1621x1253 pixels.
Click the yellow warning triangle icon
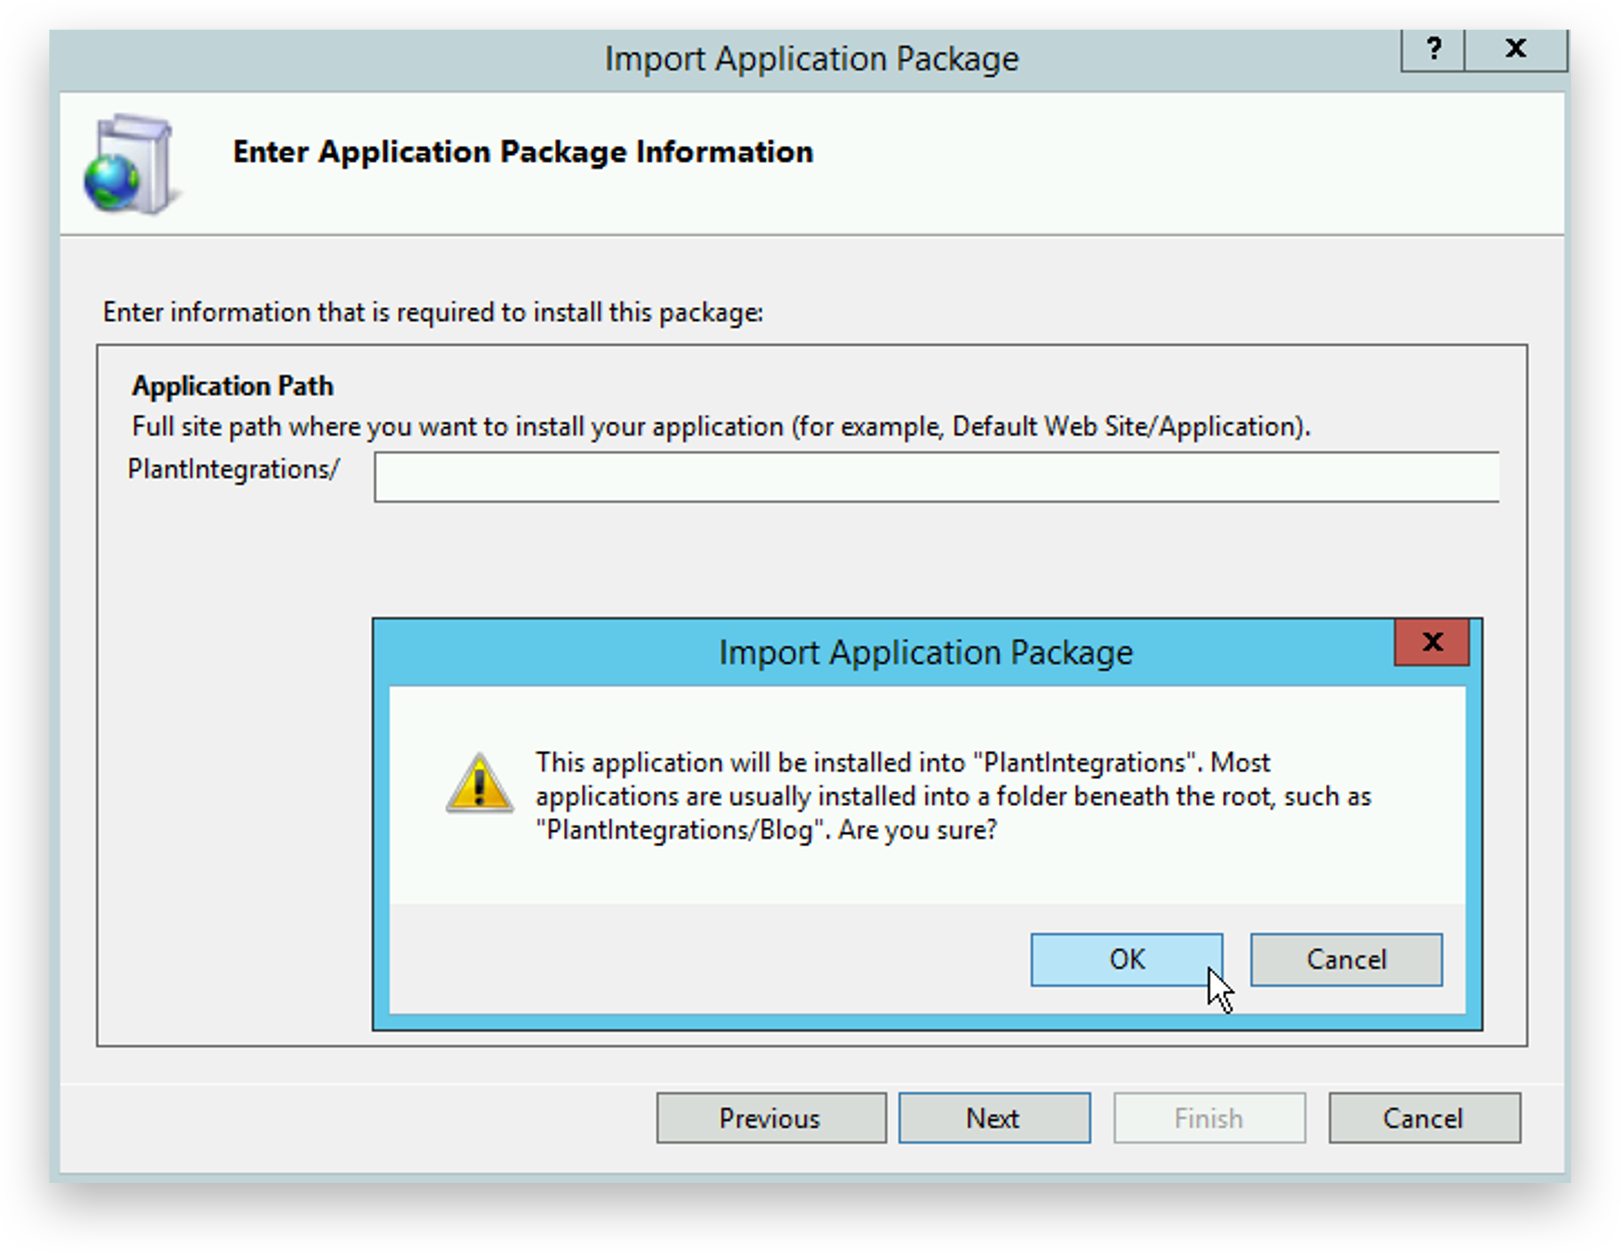(480, 783)
